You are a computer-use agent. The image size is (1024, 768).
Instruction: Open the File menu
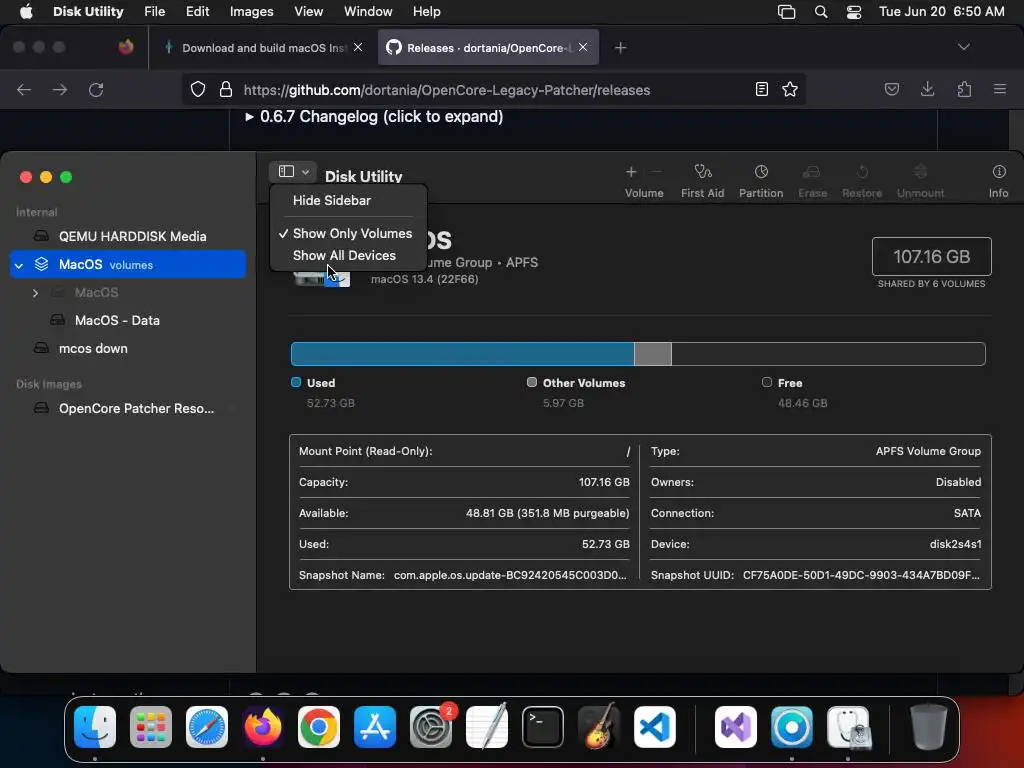click(x=155, y=12)
